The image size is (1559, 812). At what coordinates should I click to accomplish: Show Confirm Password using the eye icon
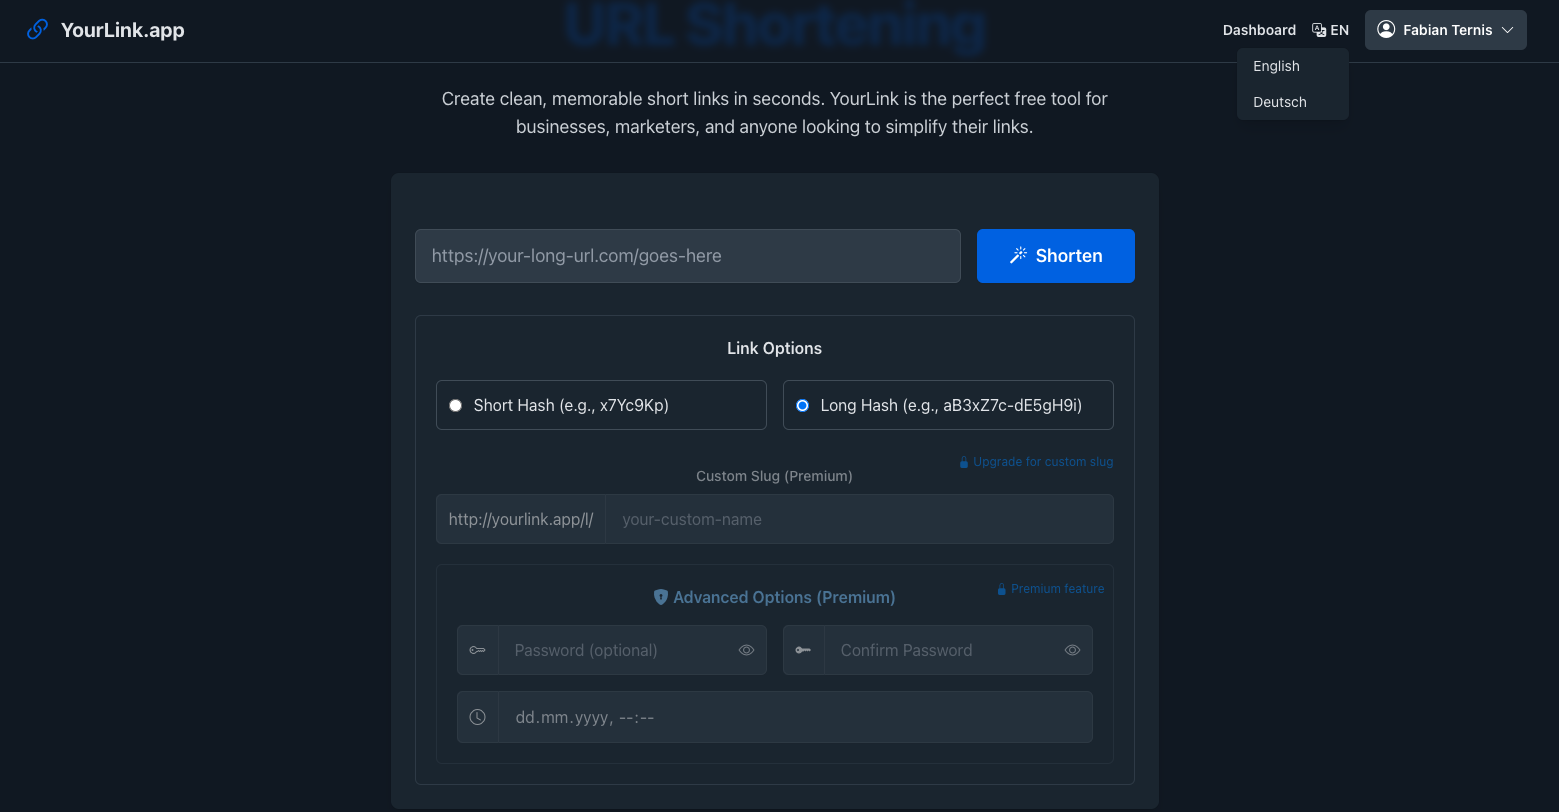coord(1072,650)
